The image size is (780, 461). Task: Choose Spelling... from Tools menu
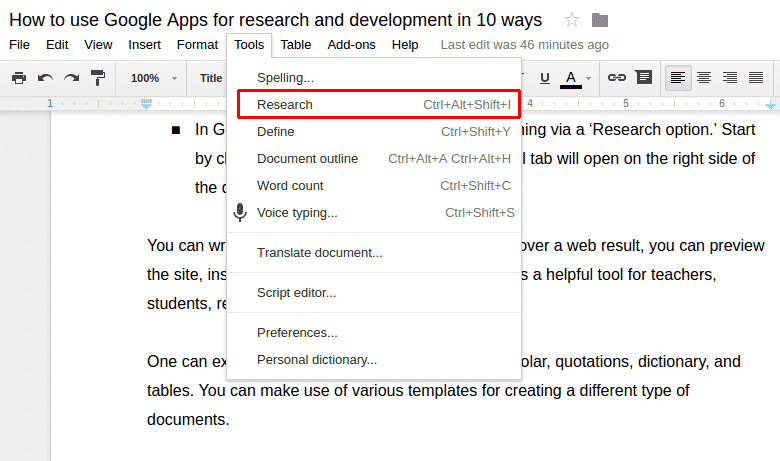[x=374, y=78]
